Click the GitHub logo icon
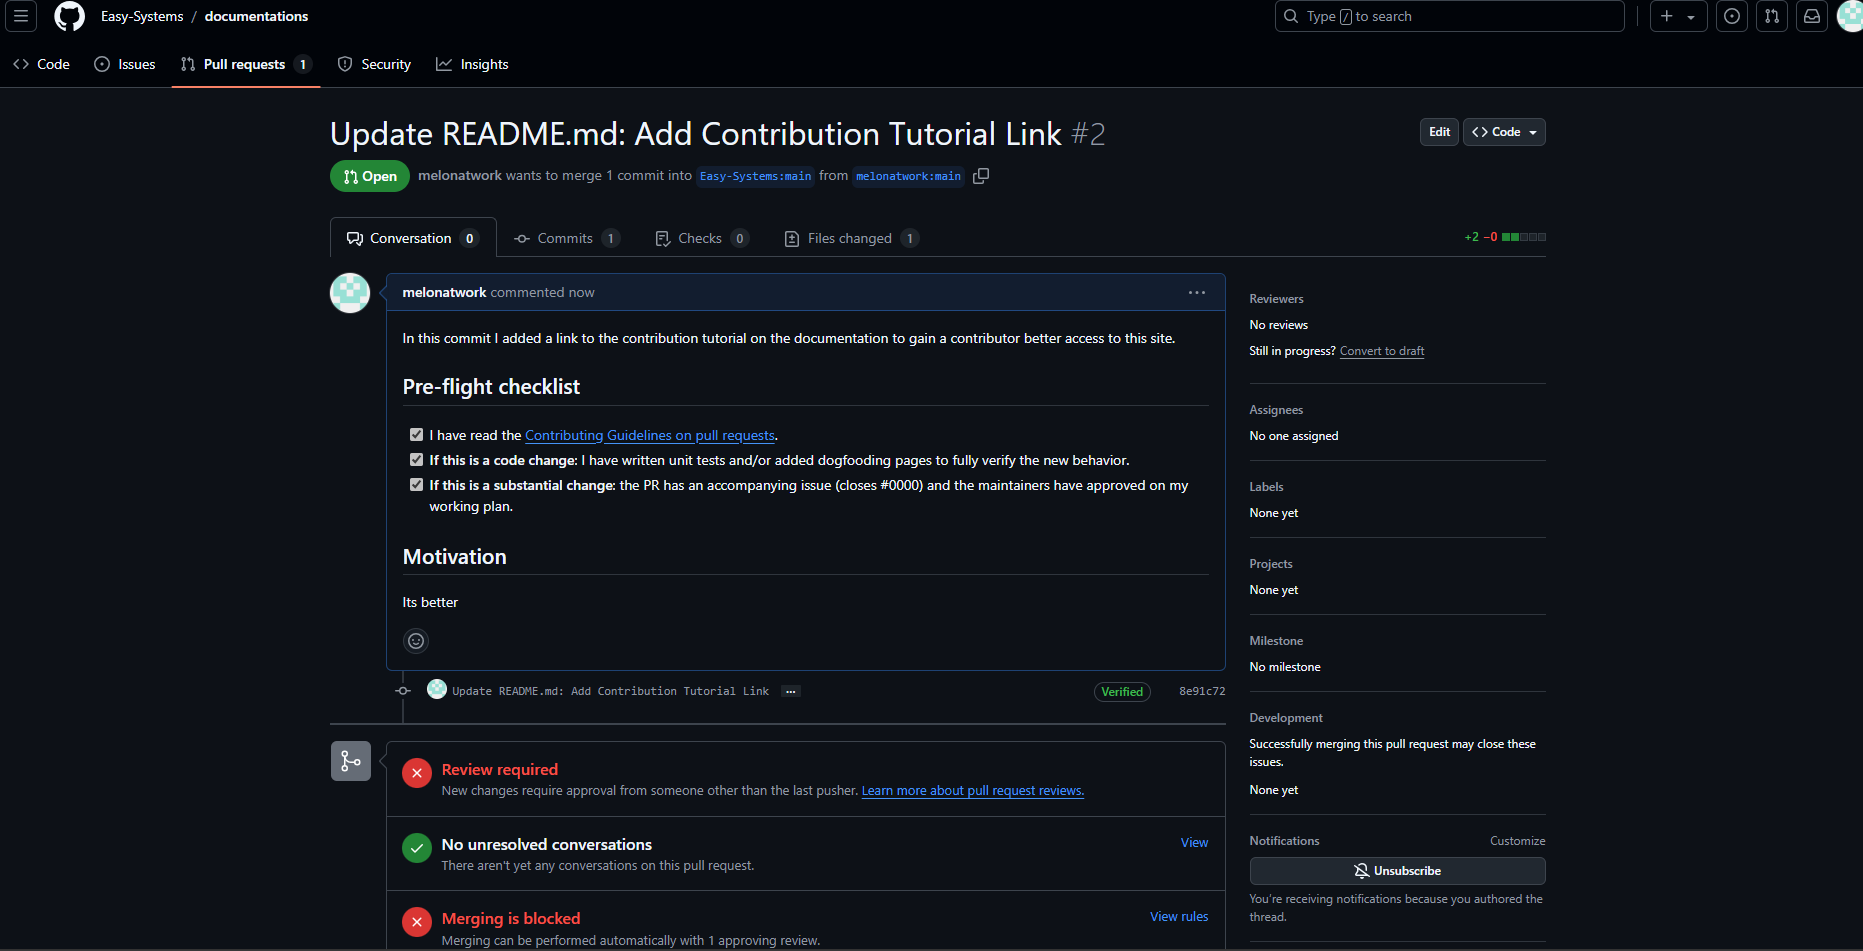This screenshot has width=1863, height=951. (x=69, y=16)
